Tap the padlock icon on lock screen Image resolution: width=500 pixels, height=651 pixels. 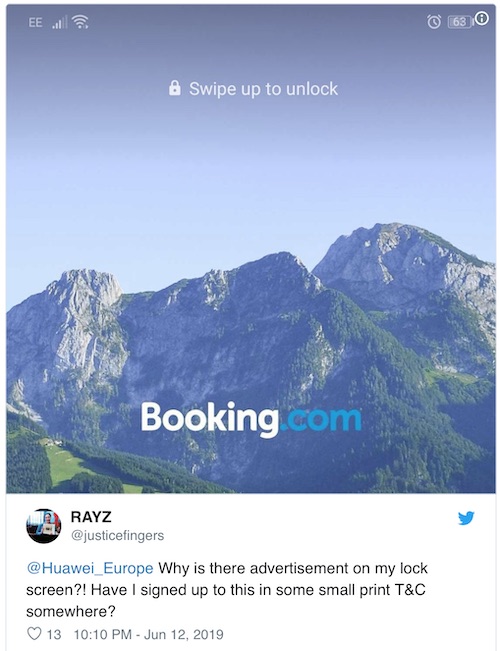175,88
